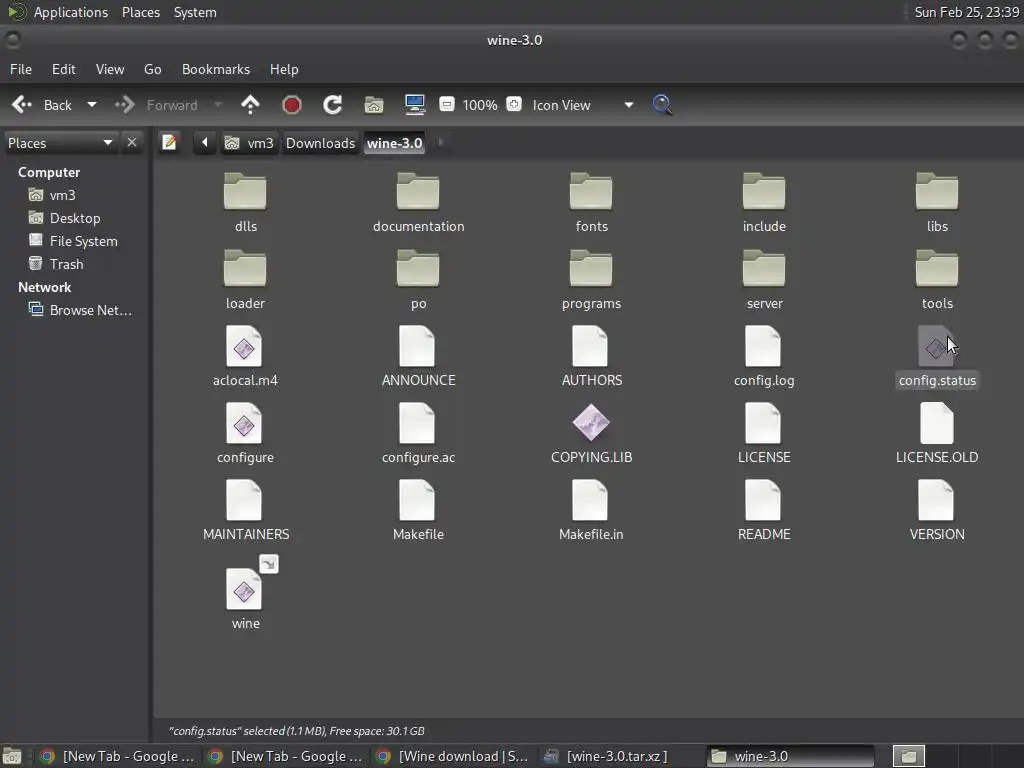Open Desktop in the Places sidebar
Image resolution: width=1024 pixels, height=768 pixels.
click(65, 218)
